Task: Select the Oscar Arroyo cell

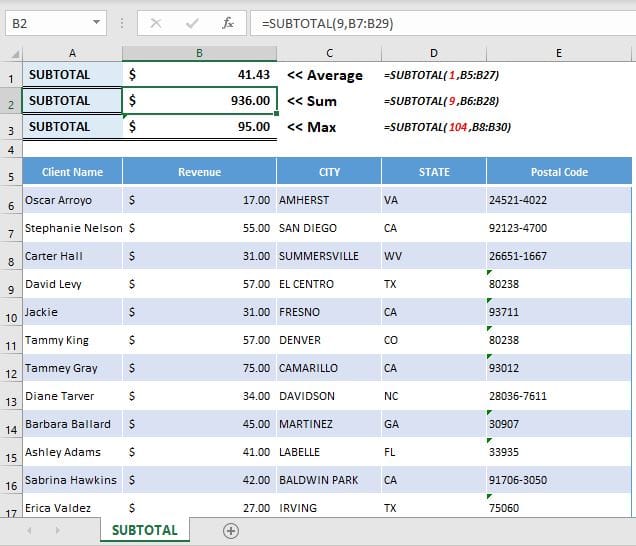Action: click(x=72, y=200)
